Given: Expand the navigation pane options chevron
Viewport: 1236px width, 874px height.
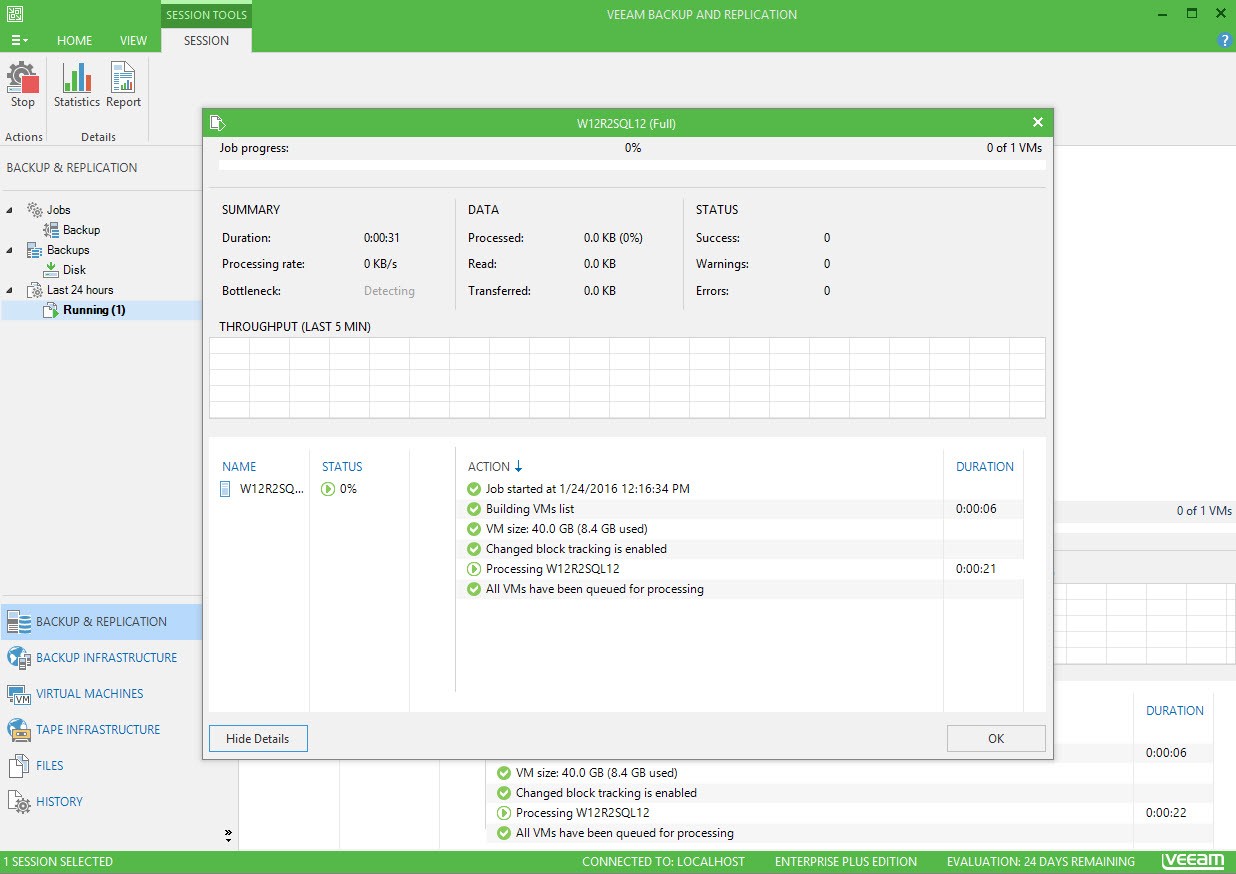Looking at the screenshot, I should [x=228, y=835].
